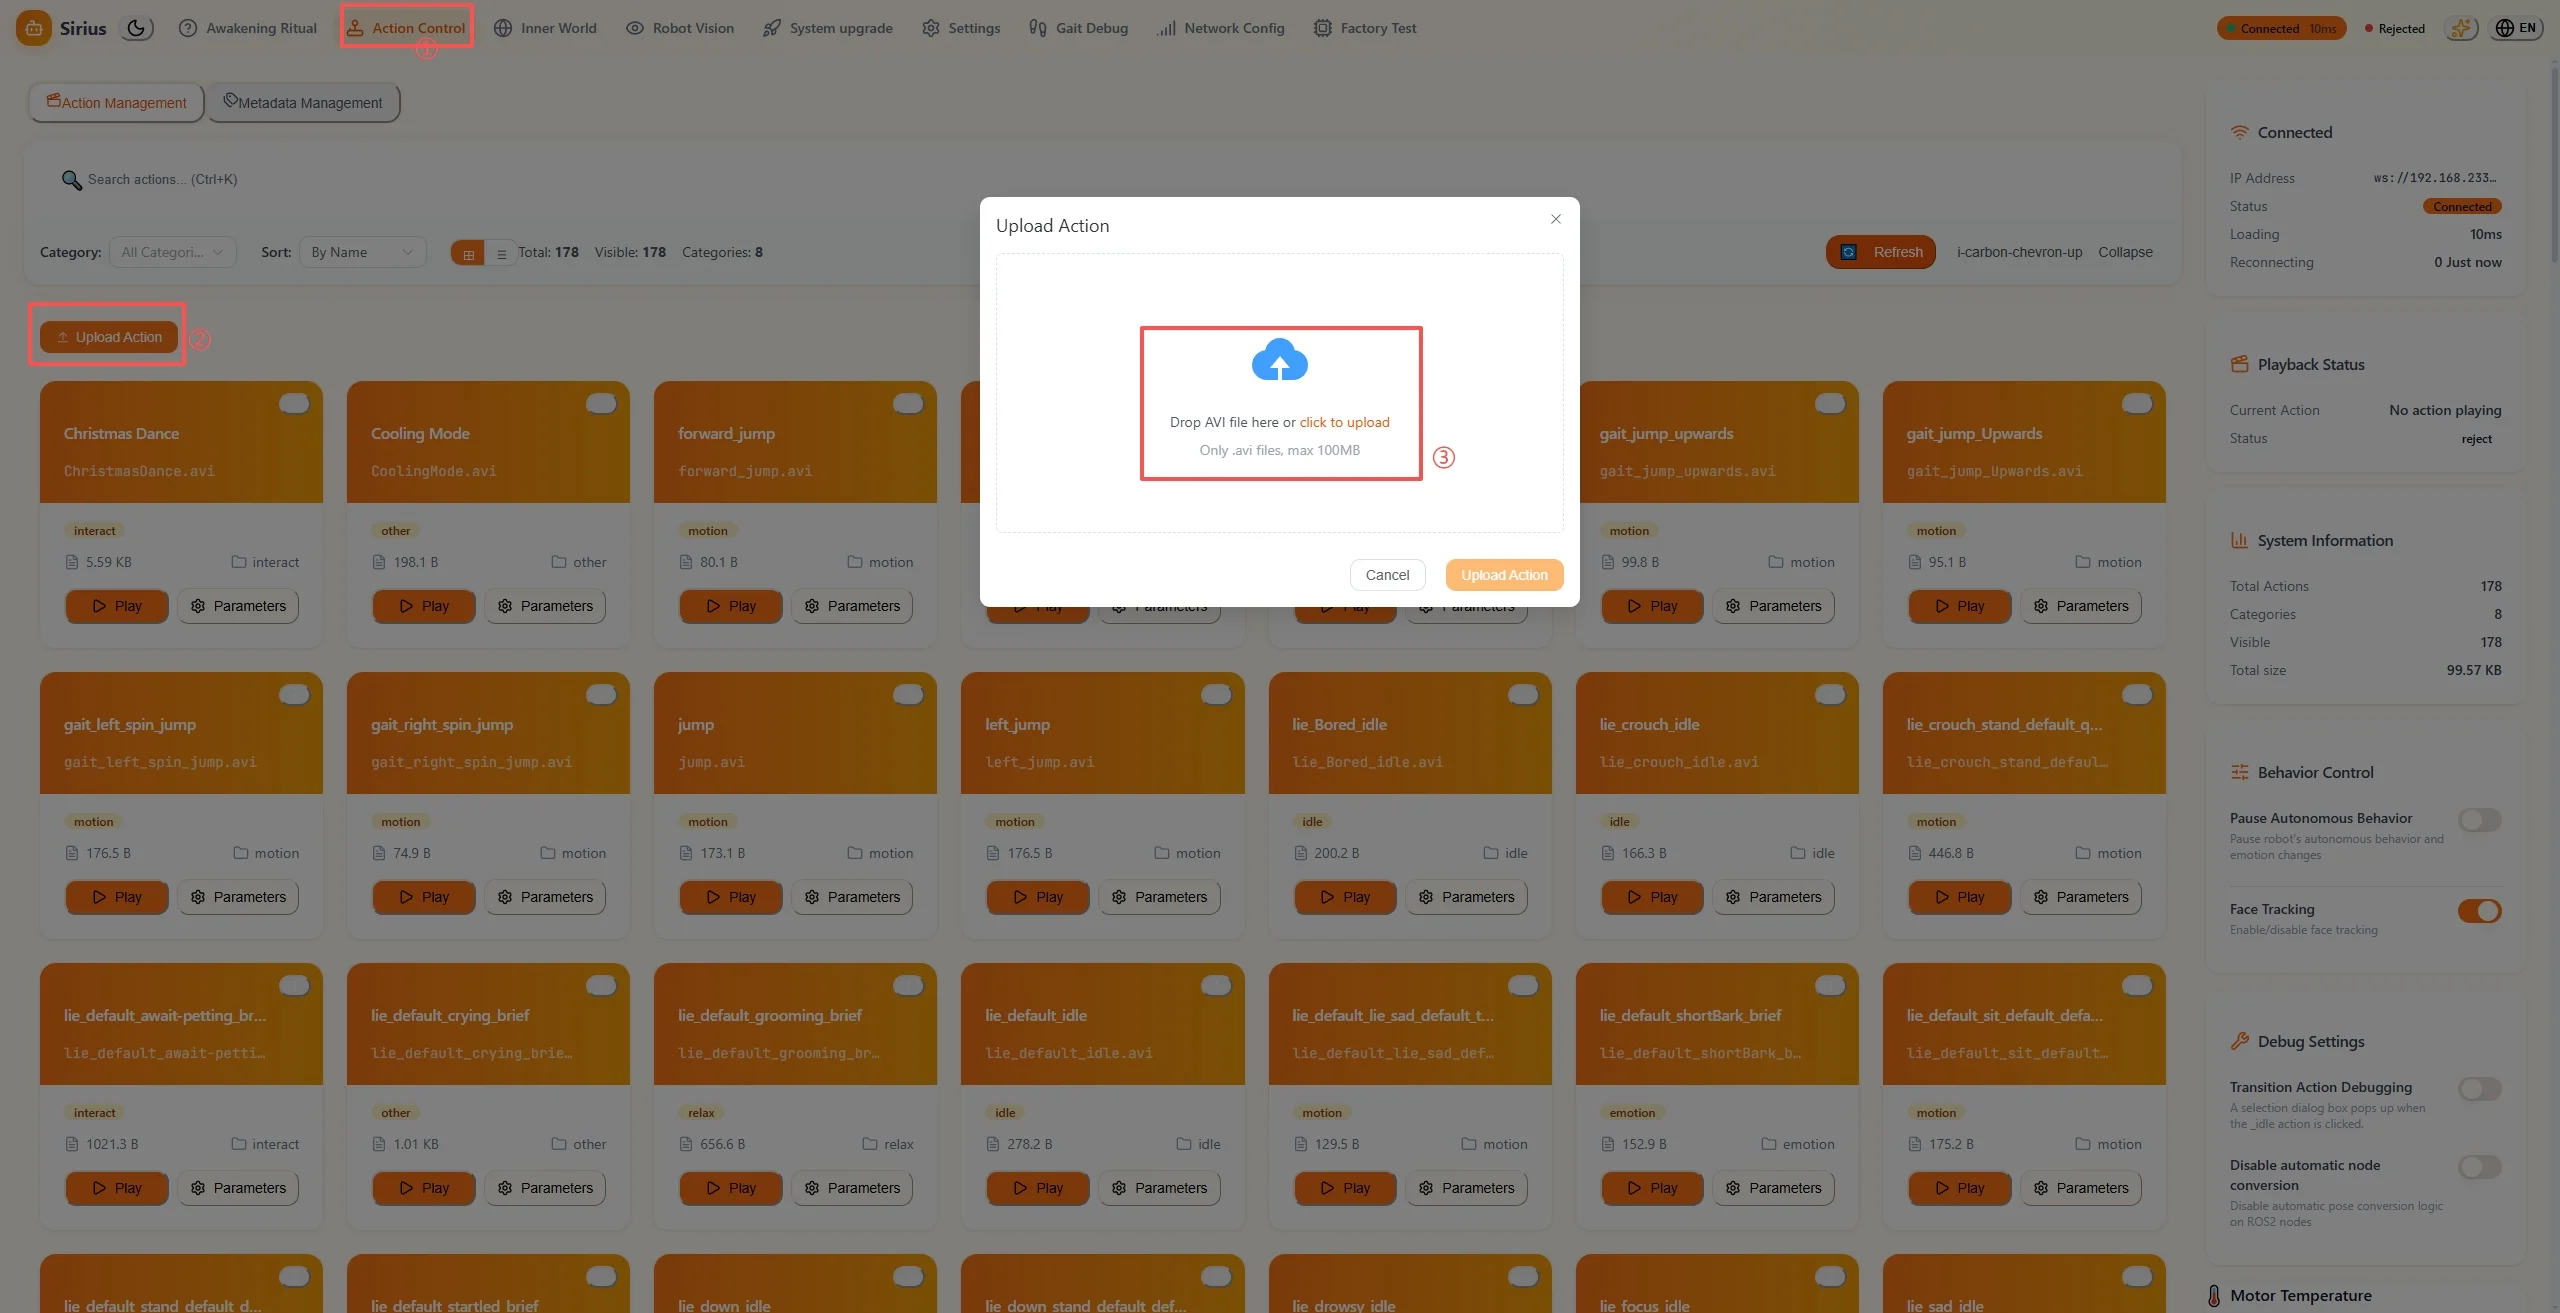2560x1313 pixels.
Task: Click the gear icon on lie_Bored_idle's Parameters button
Action: tap(1426, 897)
